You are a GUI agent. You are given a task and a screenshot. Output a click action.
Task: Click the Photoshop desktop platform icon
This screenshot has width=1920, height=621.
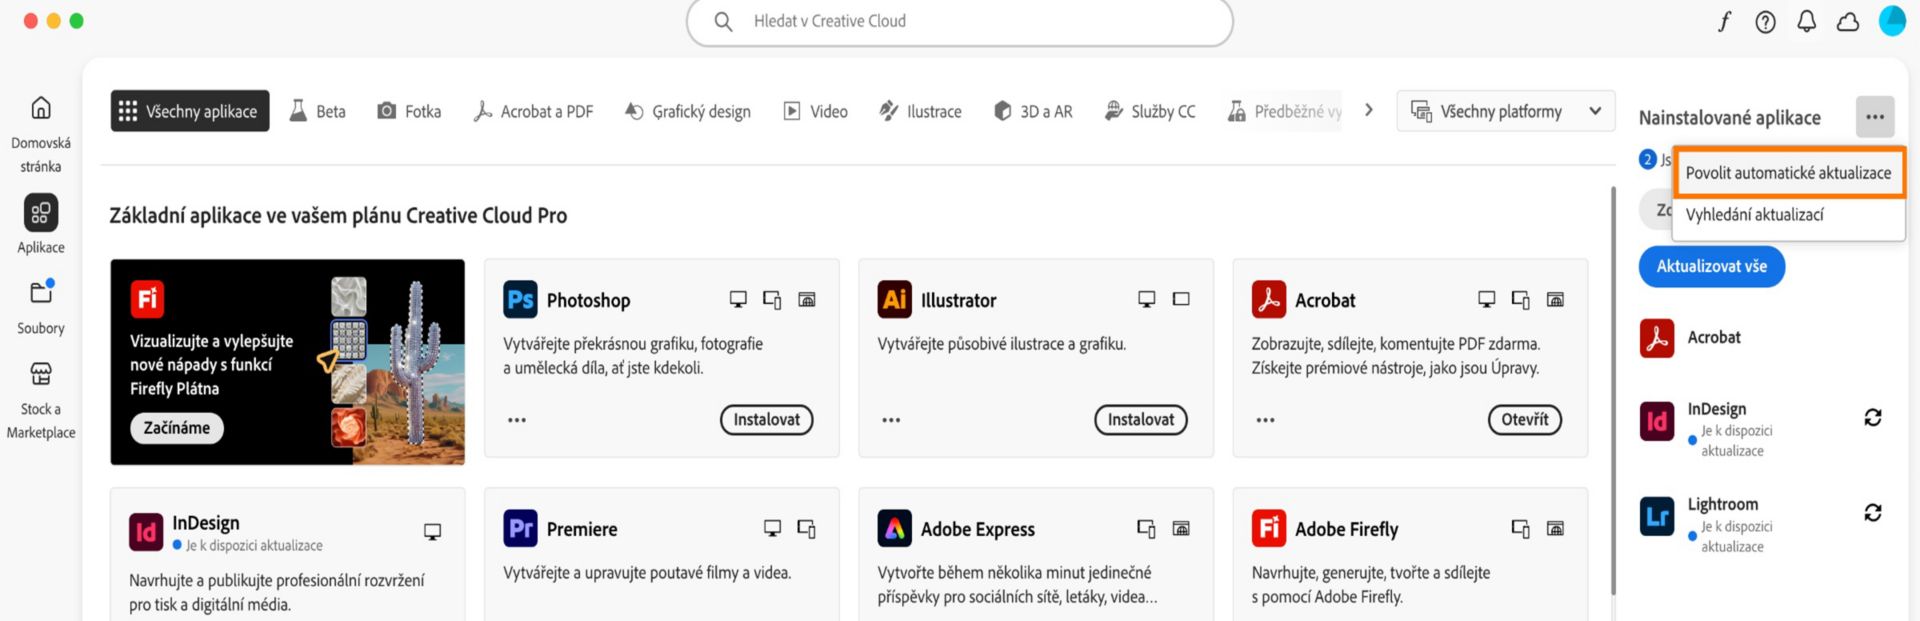(x=738, y=299)
